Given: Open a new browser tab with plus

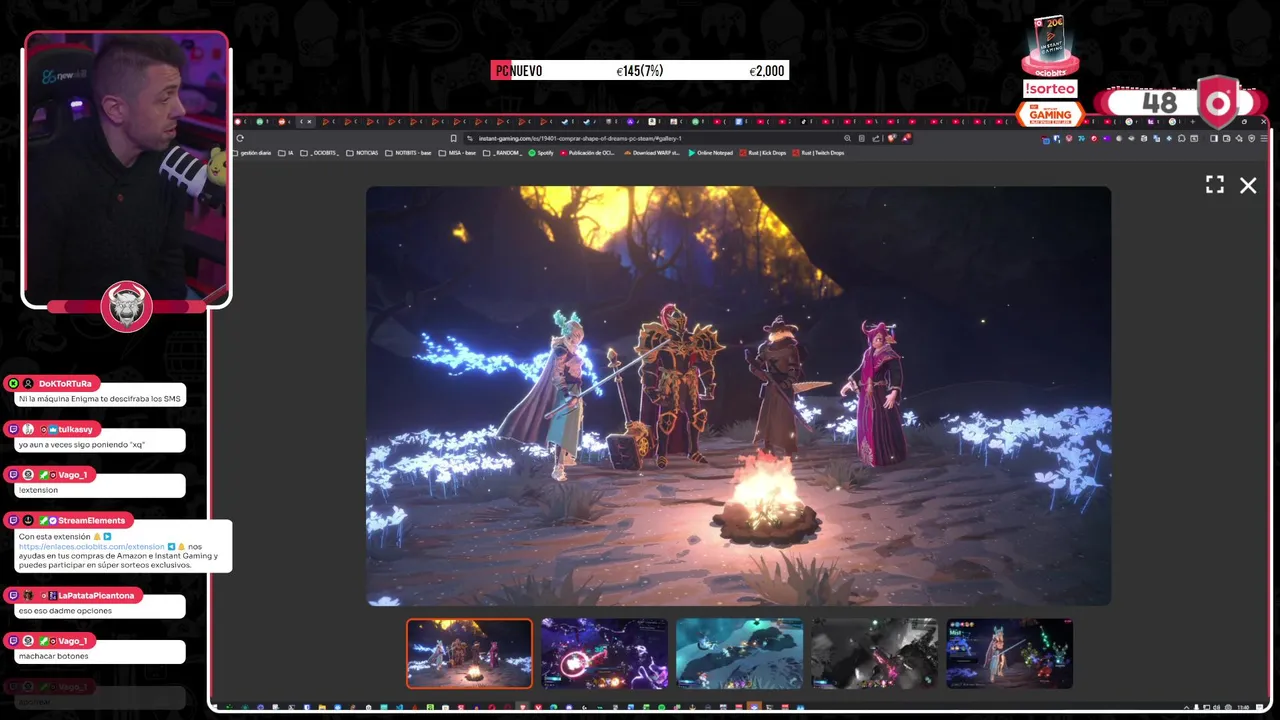Looking at the screenshot, I should click(x=1192, y=122).
